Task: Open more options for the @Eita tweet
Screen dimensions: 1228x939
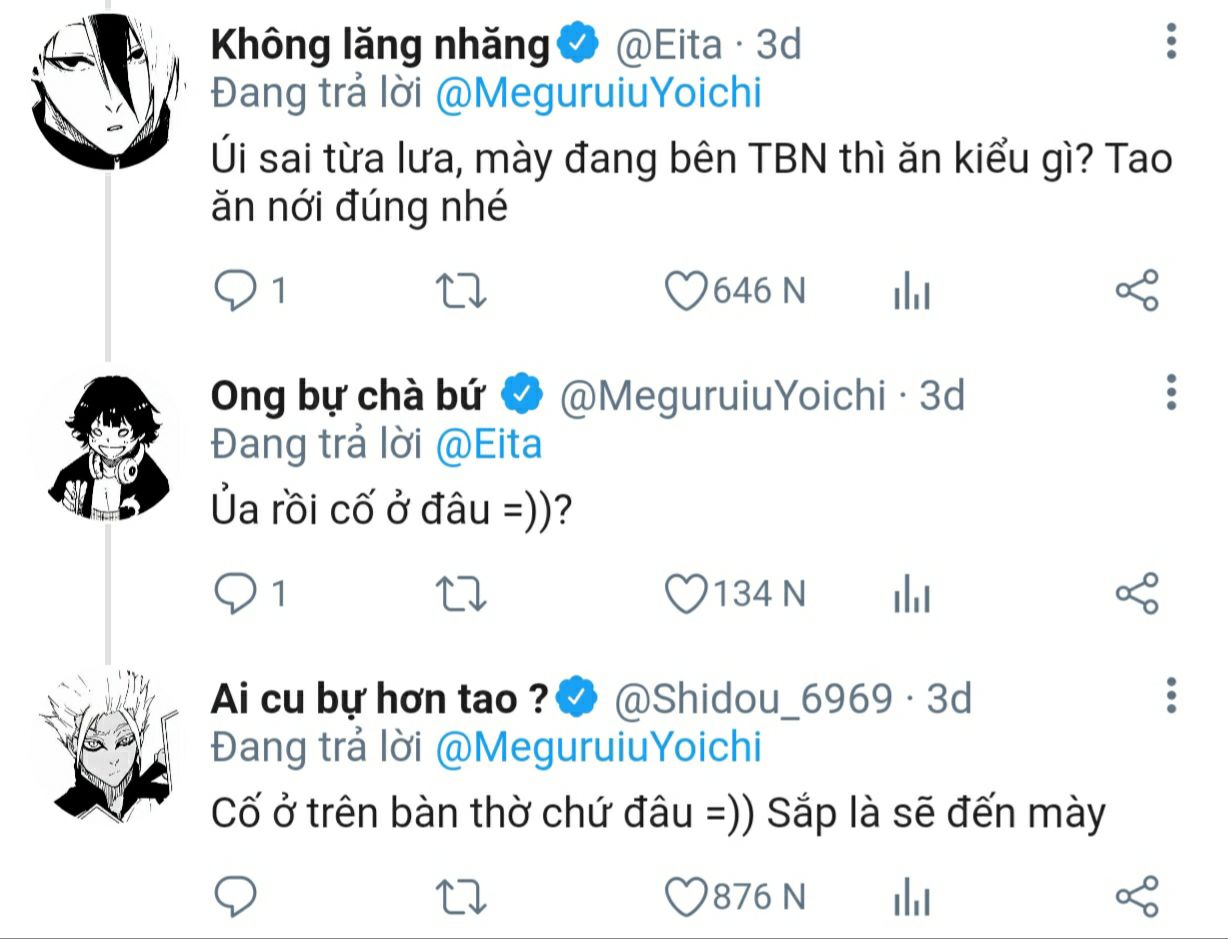Action: coord(1171,42)
